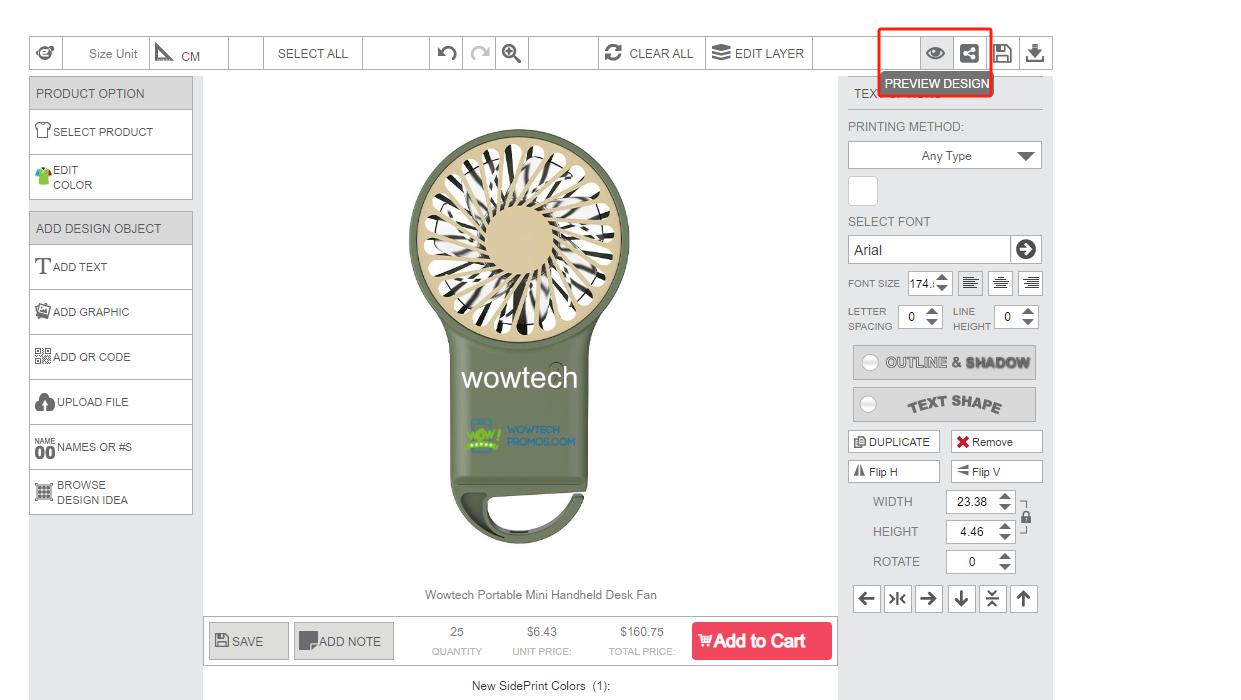The height and width of the screenshot is (700, 1241).
Task: Click the download design icon
Action: 1035,54
